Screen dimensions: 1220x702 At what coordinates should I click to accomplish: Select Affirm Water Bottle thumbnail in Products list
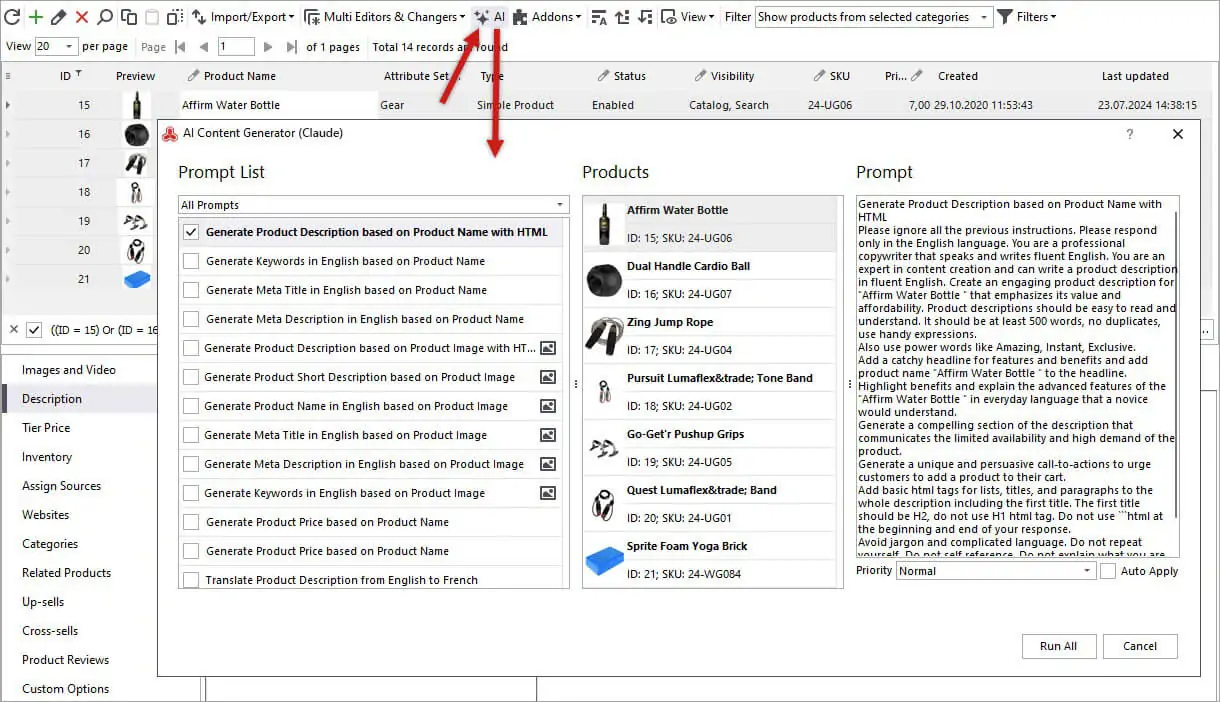point(603,224)
